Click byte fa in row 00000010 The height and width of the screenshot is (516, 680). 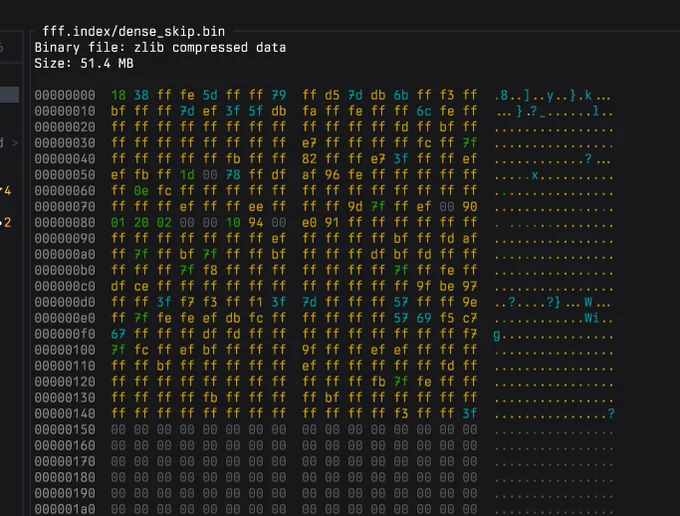309,111
